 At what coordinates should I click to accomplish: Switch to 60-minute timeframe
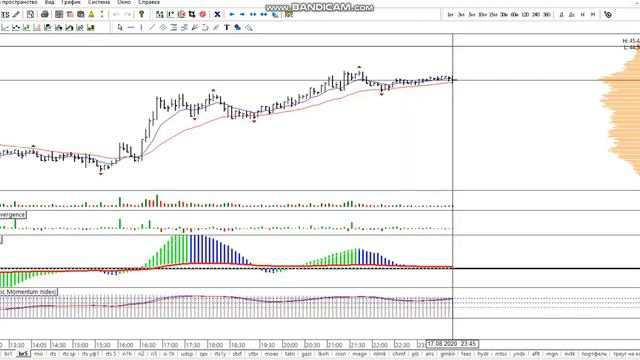(x=514, y=15)
